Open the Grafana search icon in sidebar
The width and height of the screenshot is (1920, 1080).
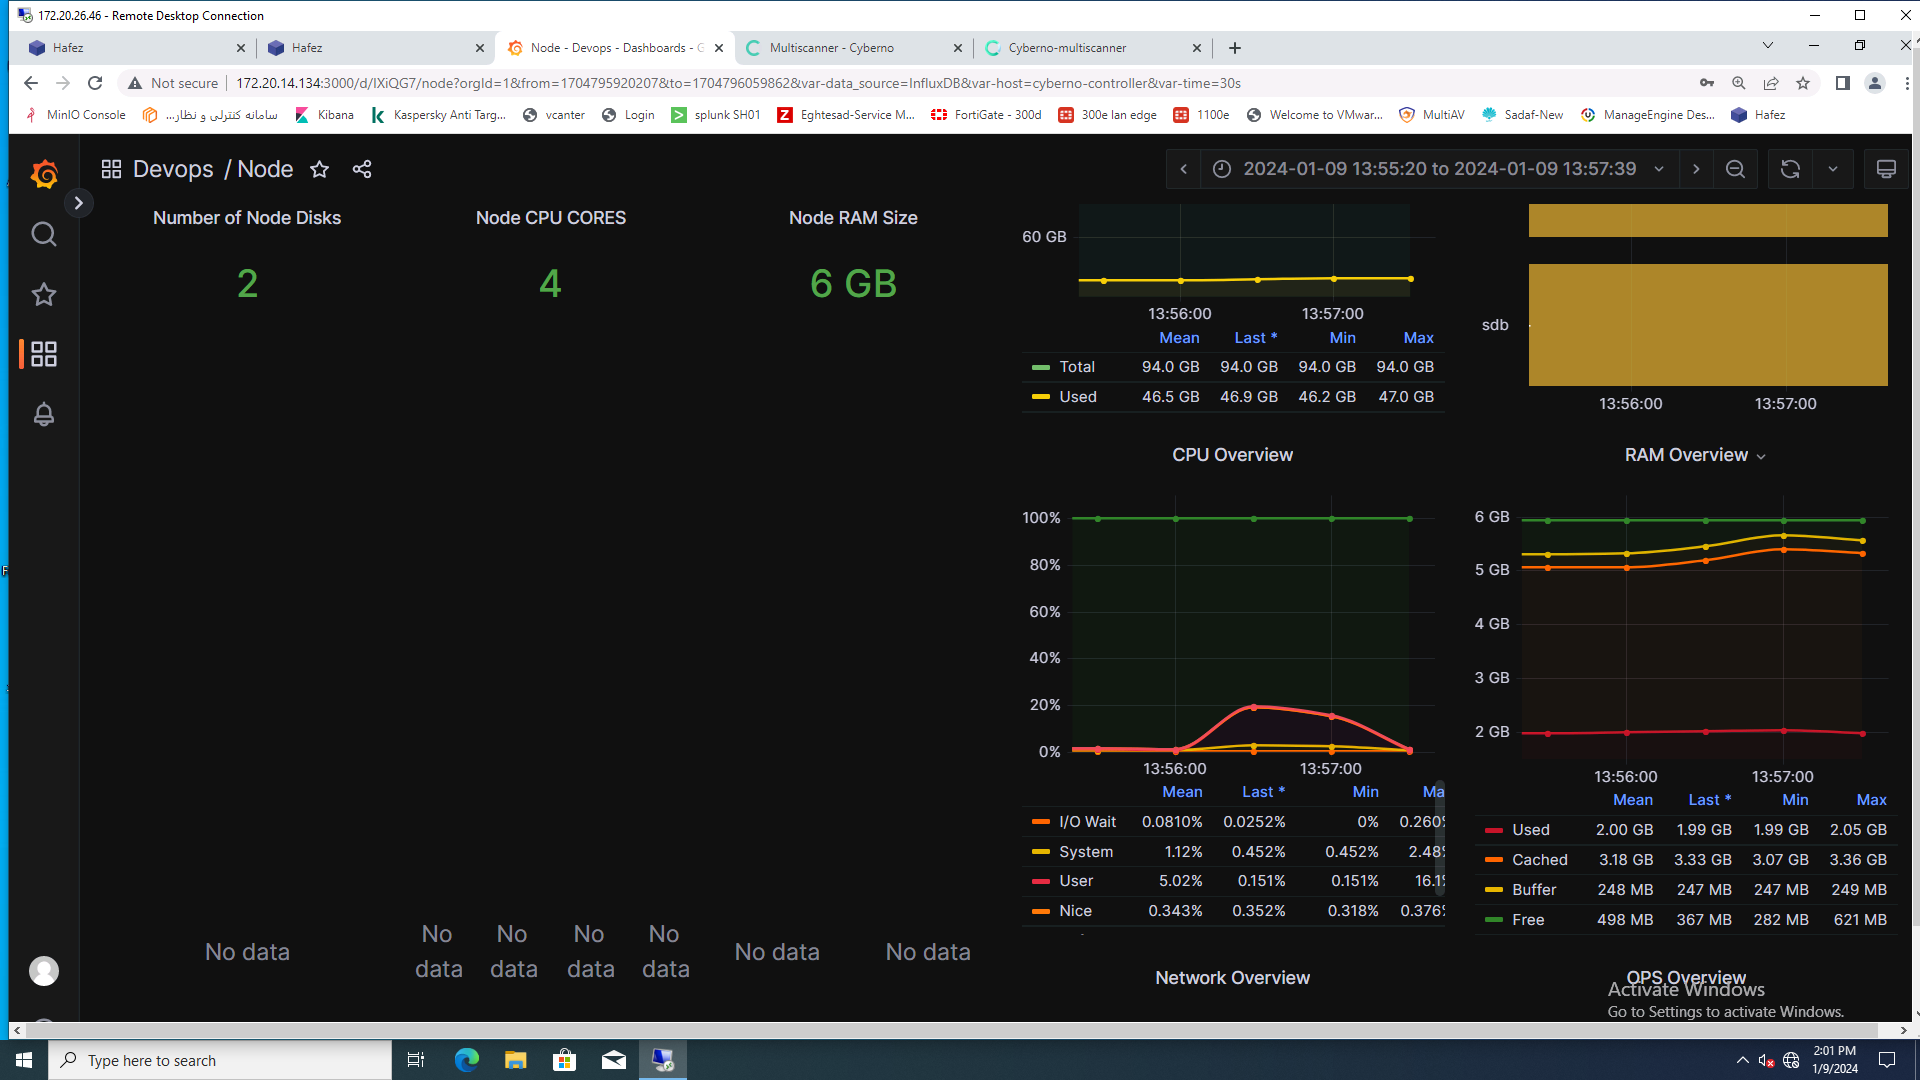(x=44, y=234)
